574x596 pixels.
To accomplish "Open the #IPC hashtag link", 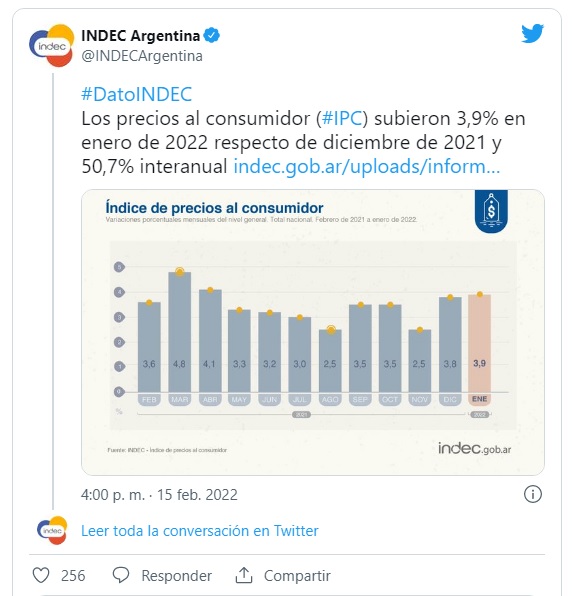I will pyautogui.click(x=342, y=118).
